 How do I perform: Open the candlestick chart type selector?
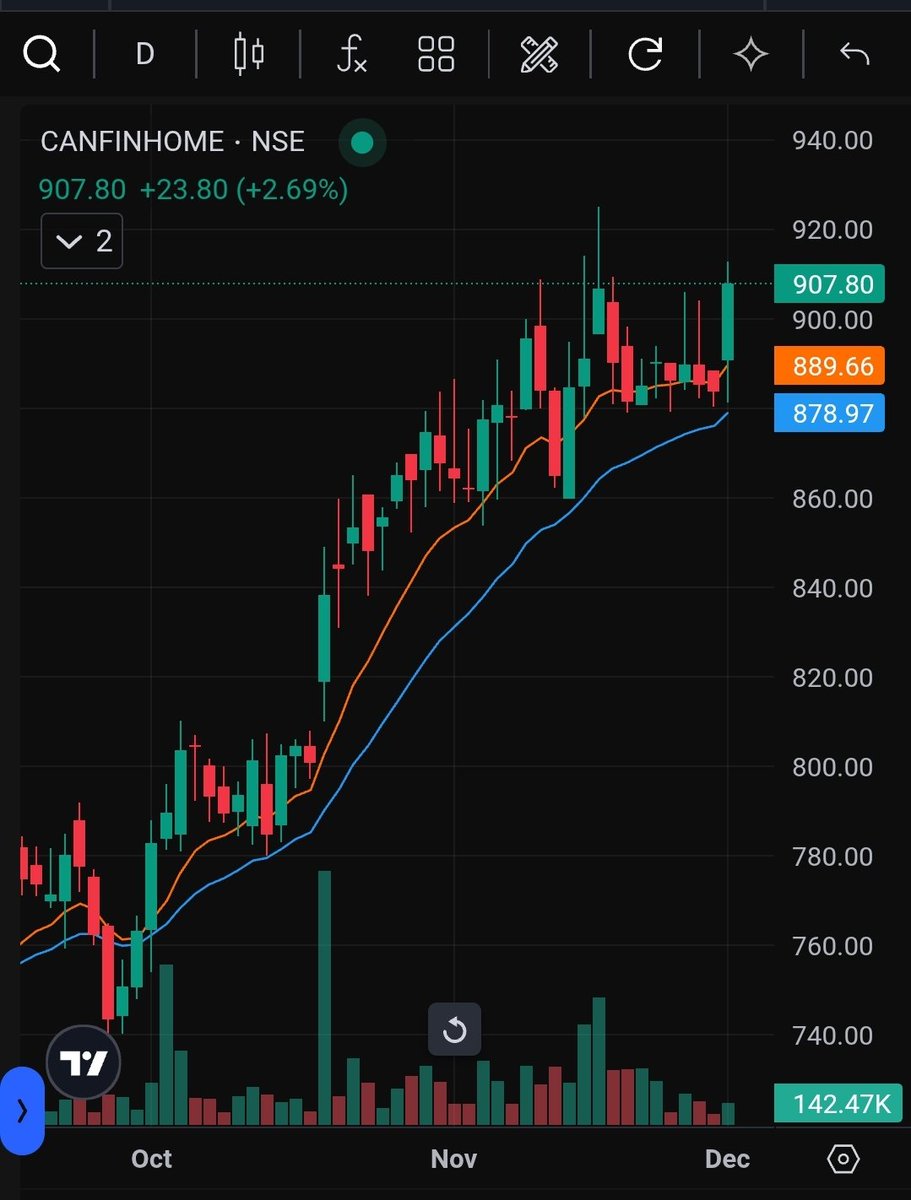pos(249,54)
